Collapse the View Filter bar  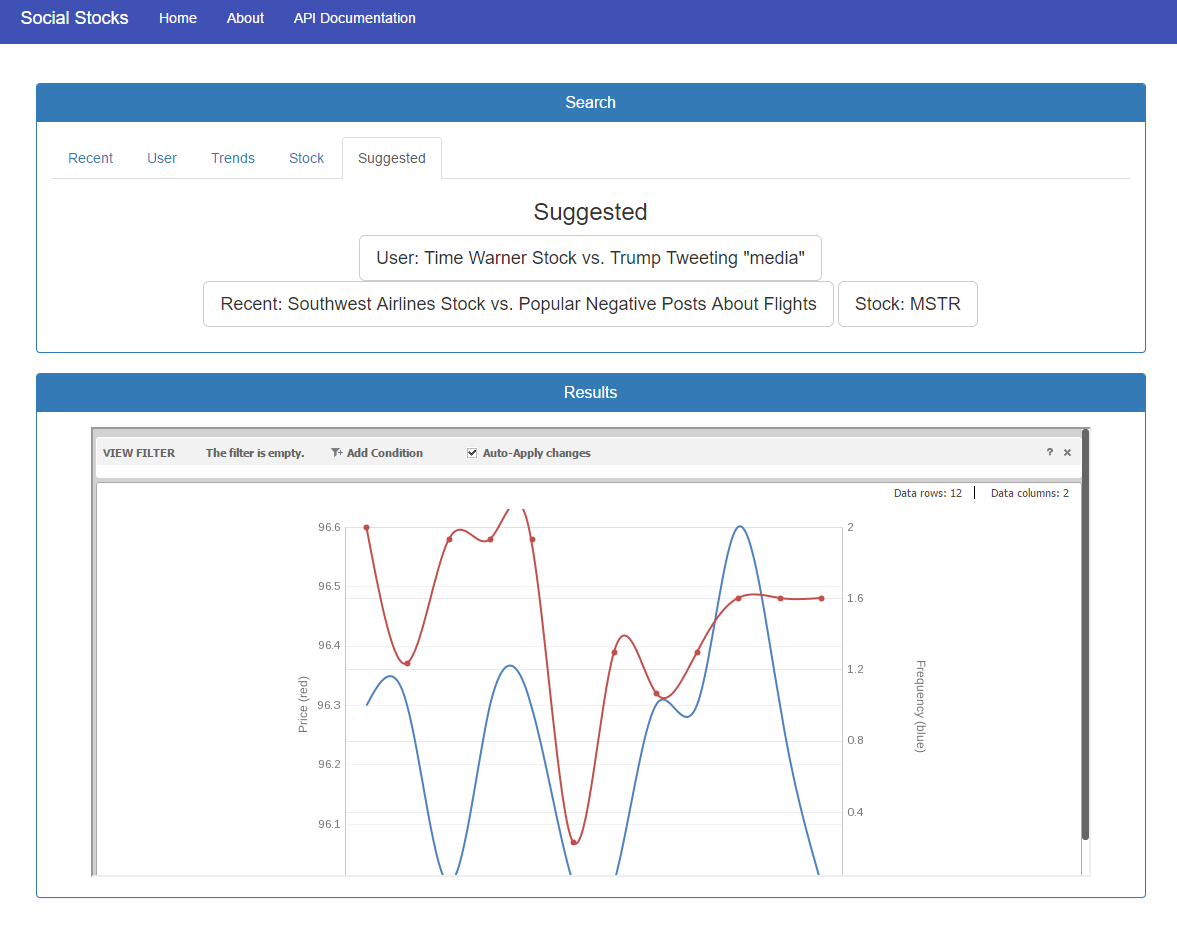pyautogui.click(x=139, y=452)
